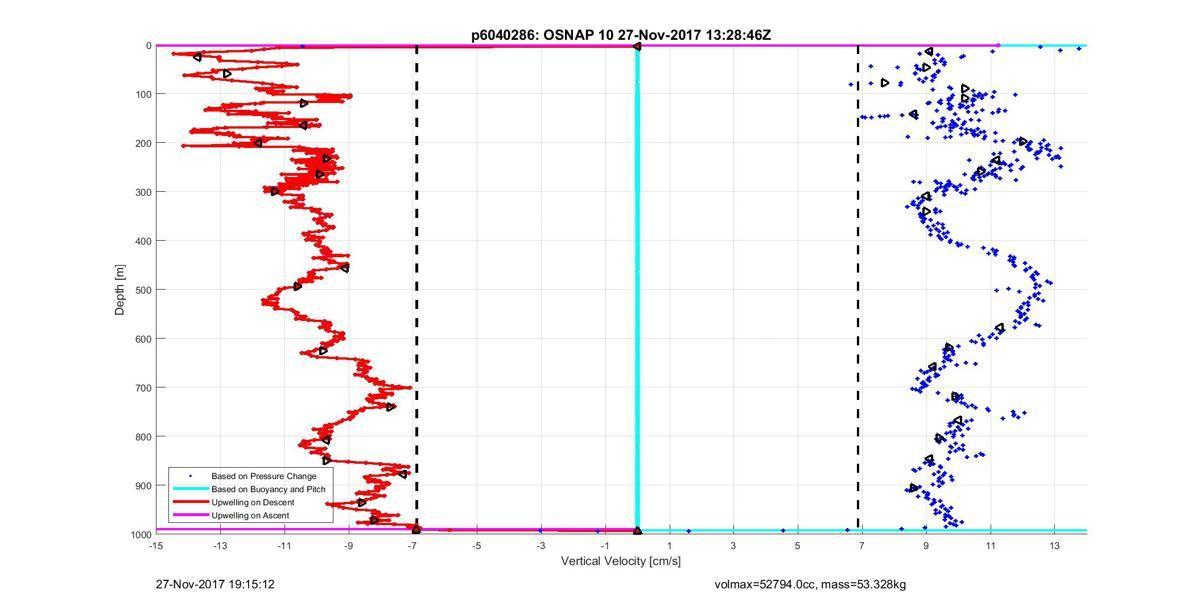
Task: Click the '500' depth tick label
Action: point(143,290)
